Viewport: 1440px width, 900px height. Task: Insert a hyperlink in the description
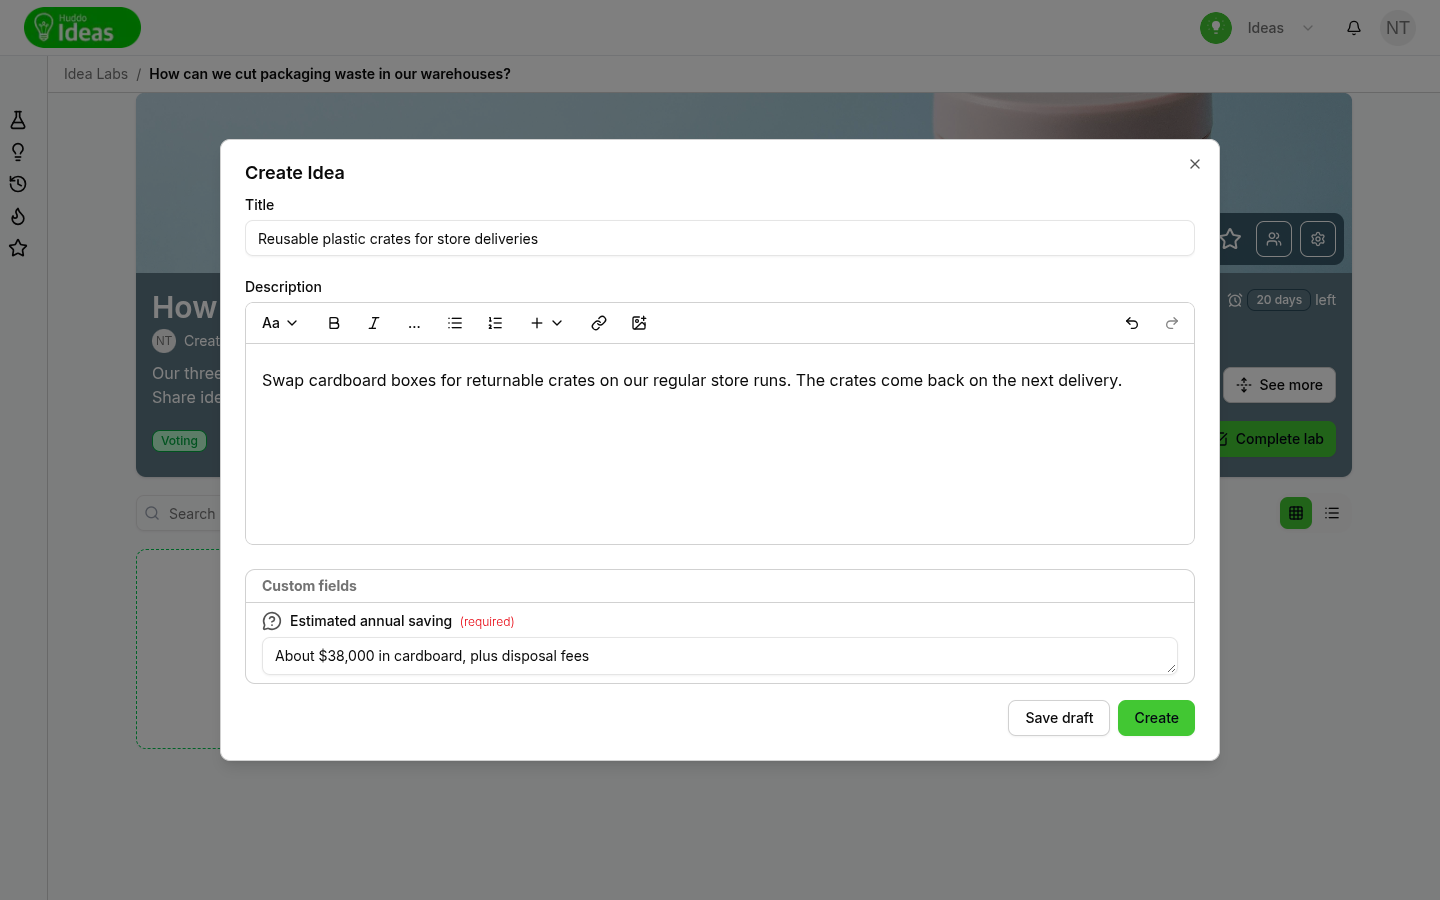click(x=599, y=323)
